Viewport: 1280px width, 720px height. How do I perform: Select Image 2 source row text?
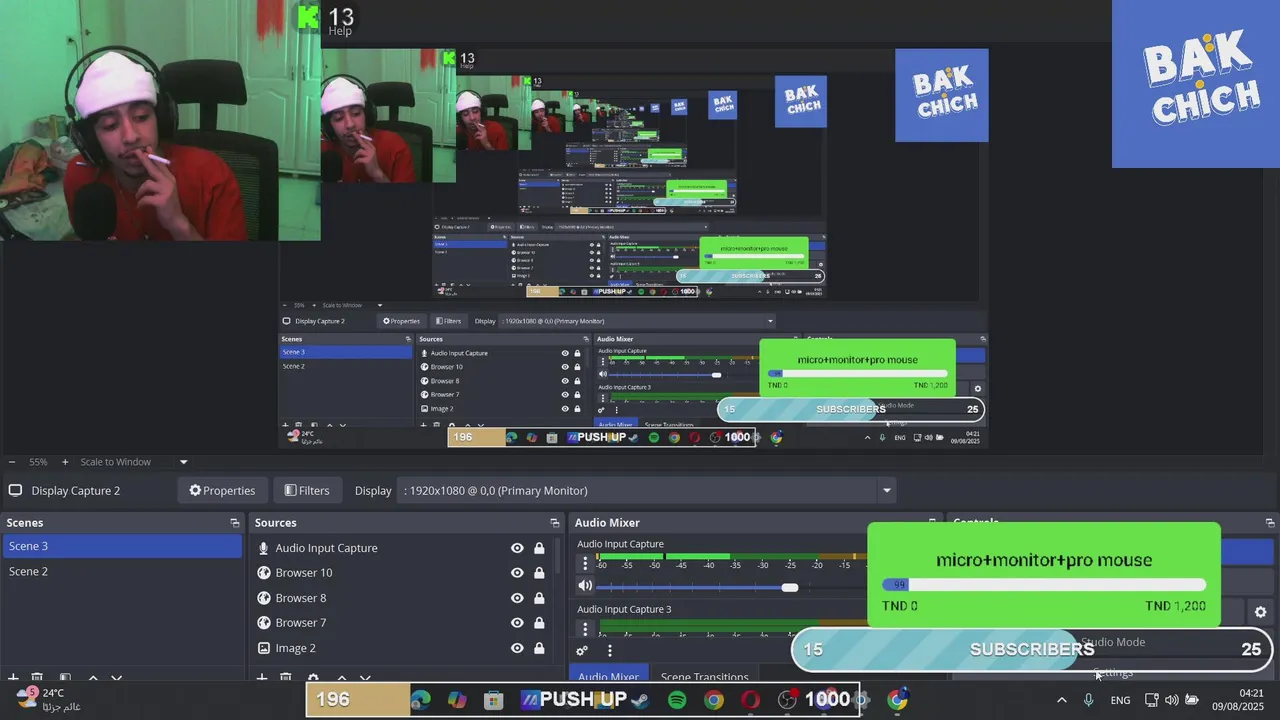tap(295, 648)
